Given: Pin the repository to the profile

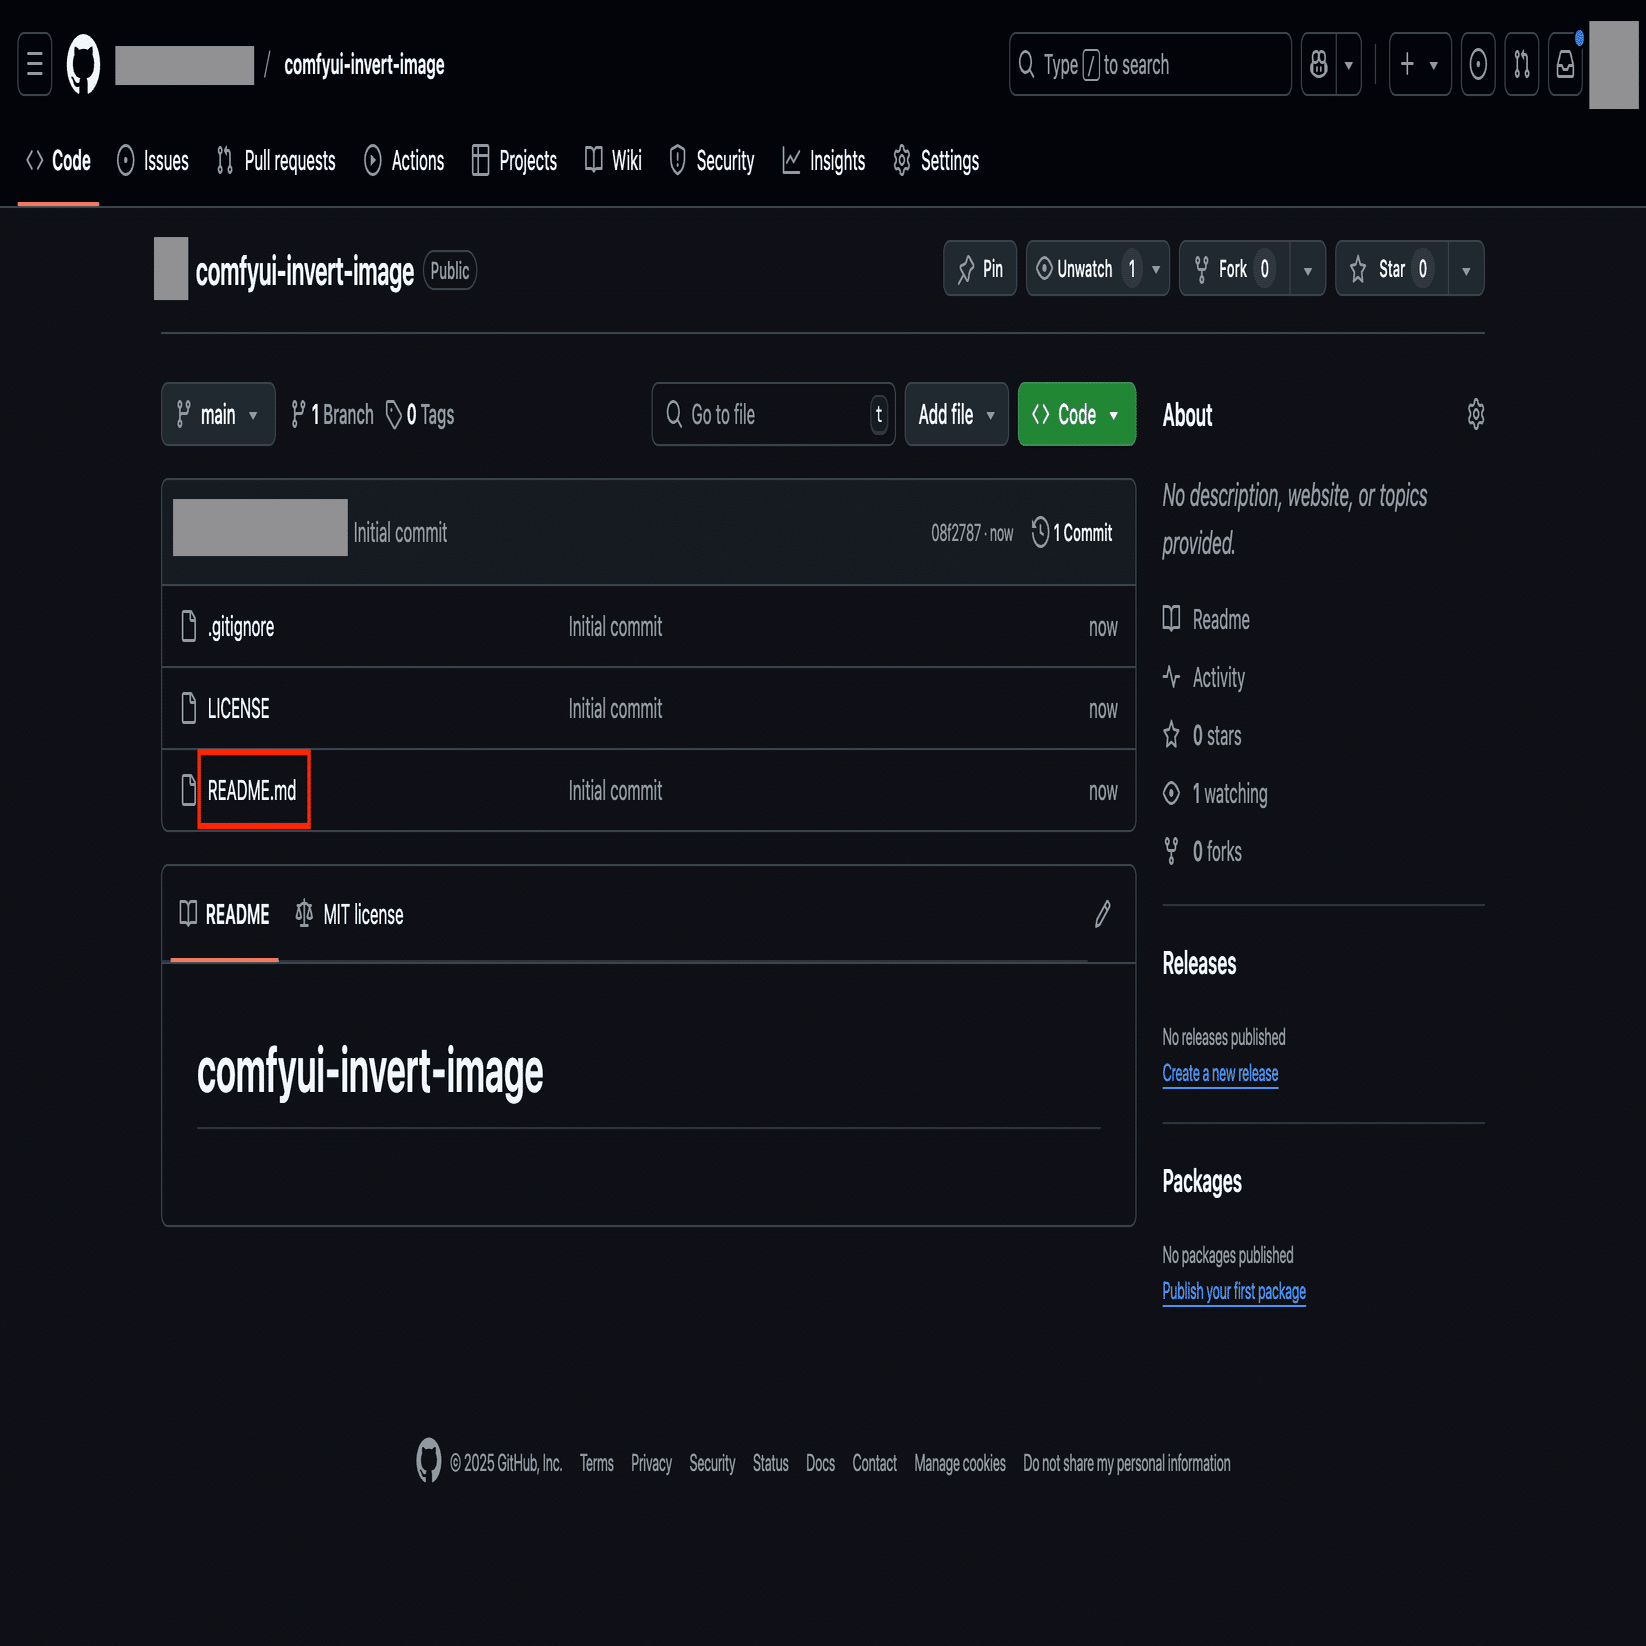Looking at the screenshot, I should pyautogui.click(x=980, y=269).
